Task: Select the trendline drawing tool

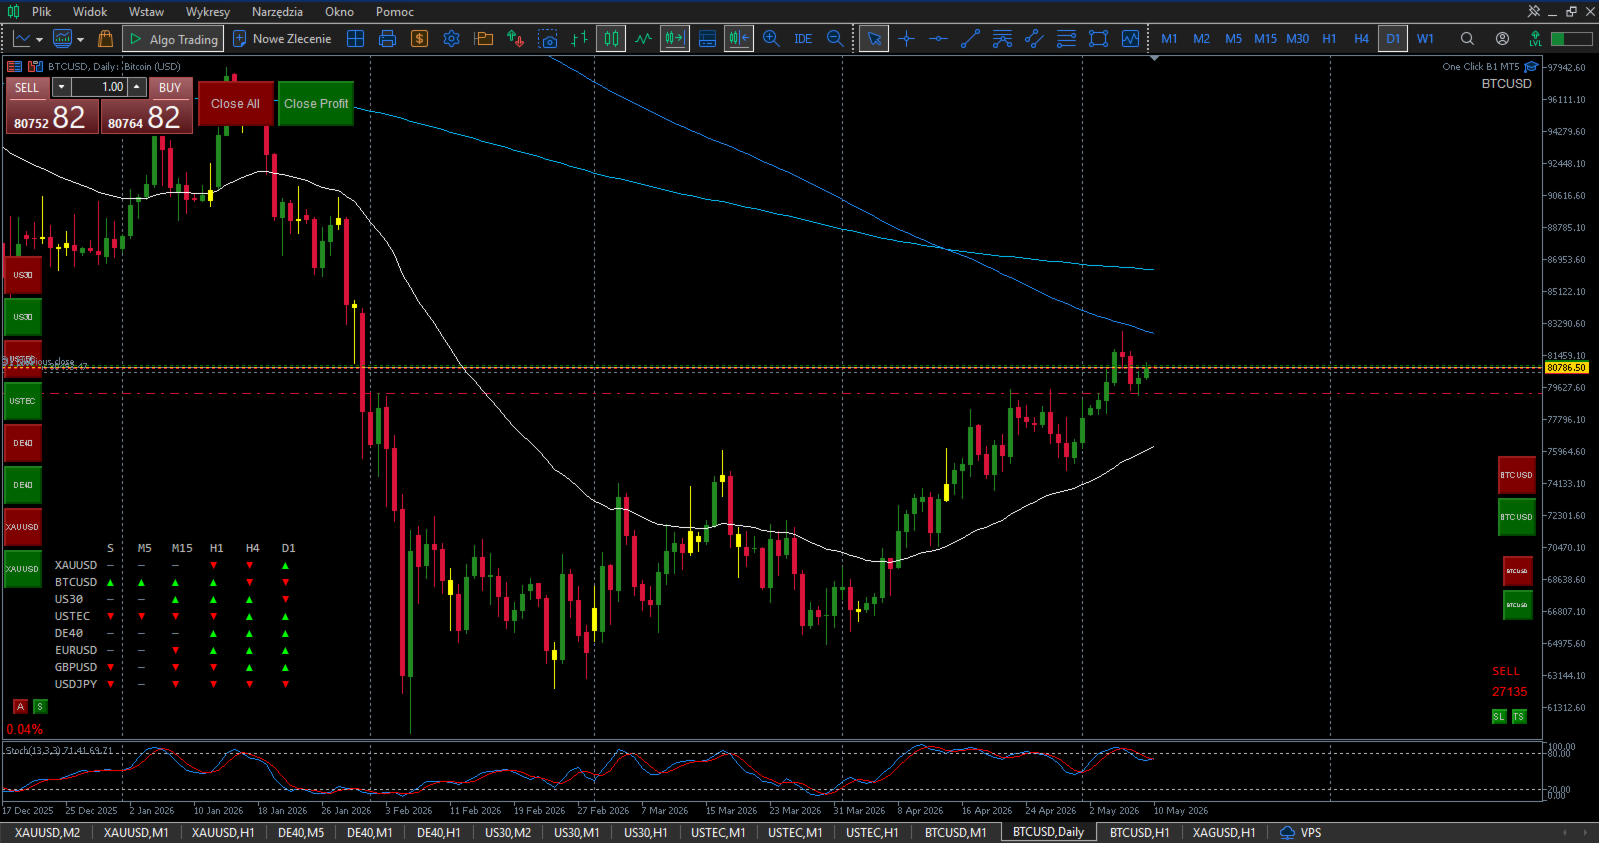Action: pos(970,39)
